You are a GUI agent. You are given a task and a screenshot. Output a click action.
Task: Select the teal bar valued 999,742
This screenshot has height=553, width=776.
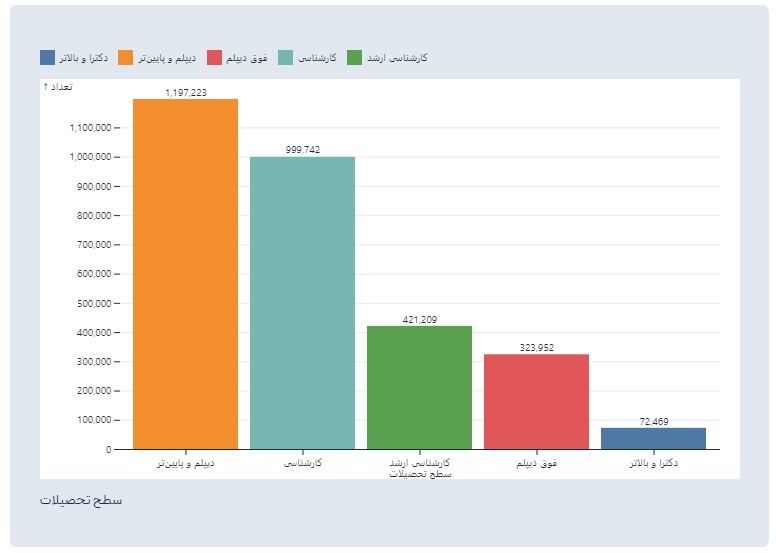[x=302, y=303]
